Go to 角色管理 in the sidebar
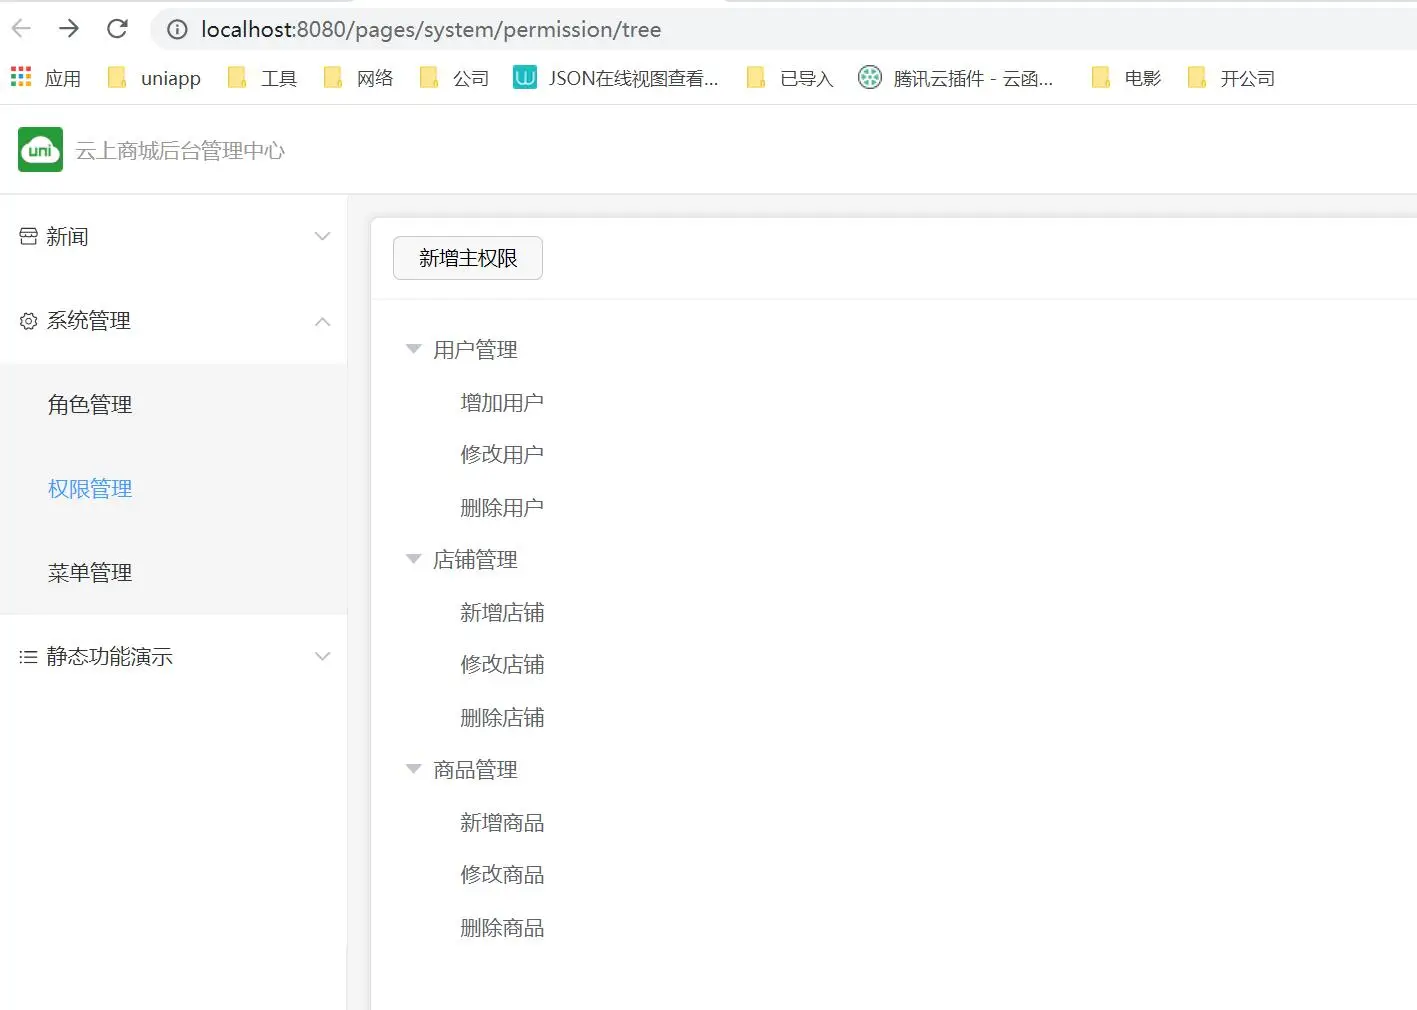The width and height of the screenshot is (1417, 1010). point(90,405)
